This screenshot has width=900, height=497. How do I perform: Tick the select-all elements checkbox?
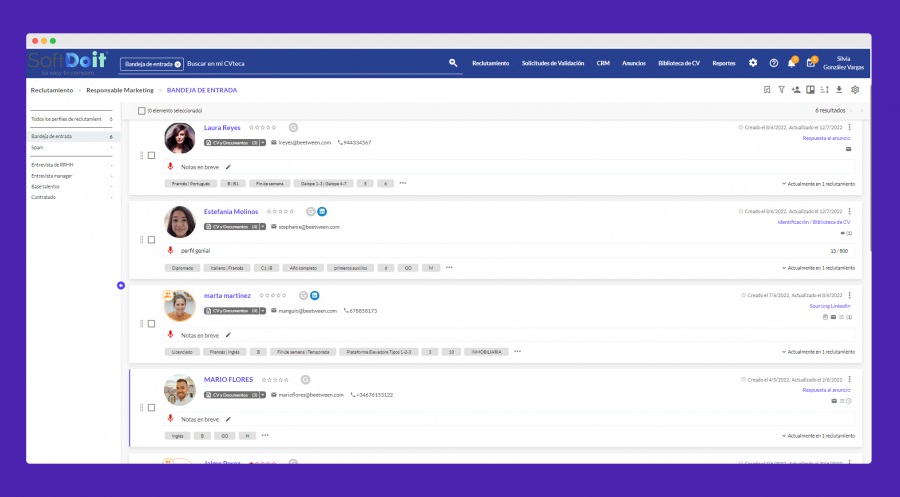tap(142, 111)
